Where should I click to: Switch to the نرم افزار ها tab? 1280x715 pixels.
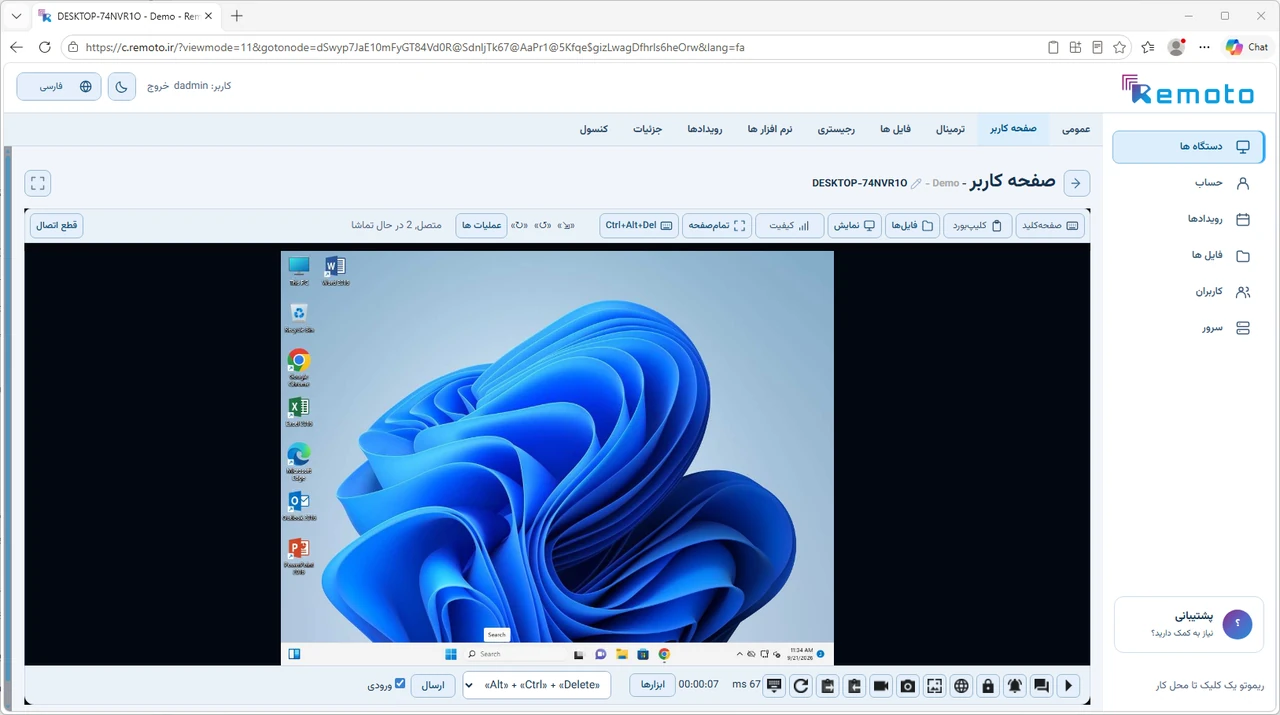pos(770,129)
